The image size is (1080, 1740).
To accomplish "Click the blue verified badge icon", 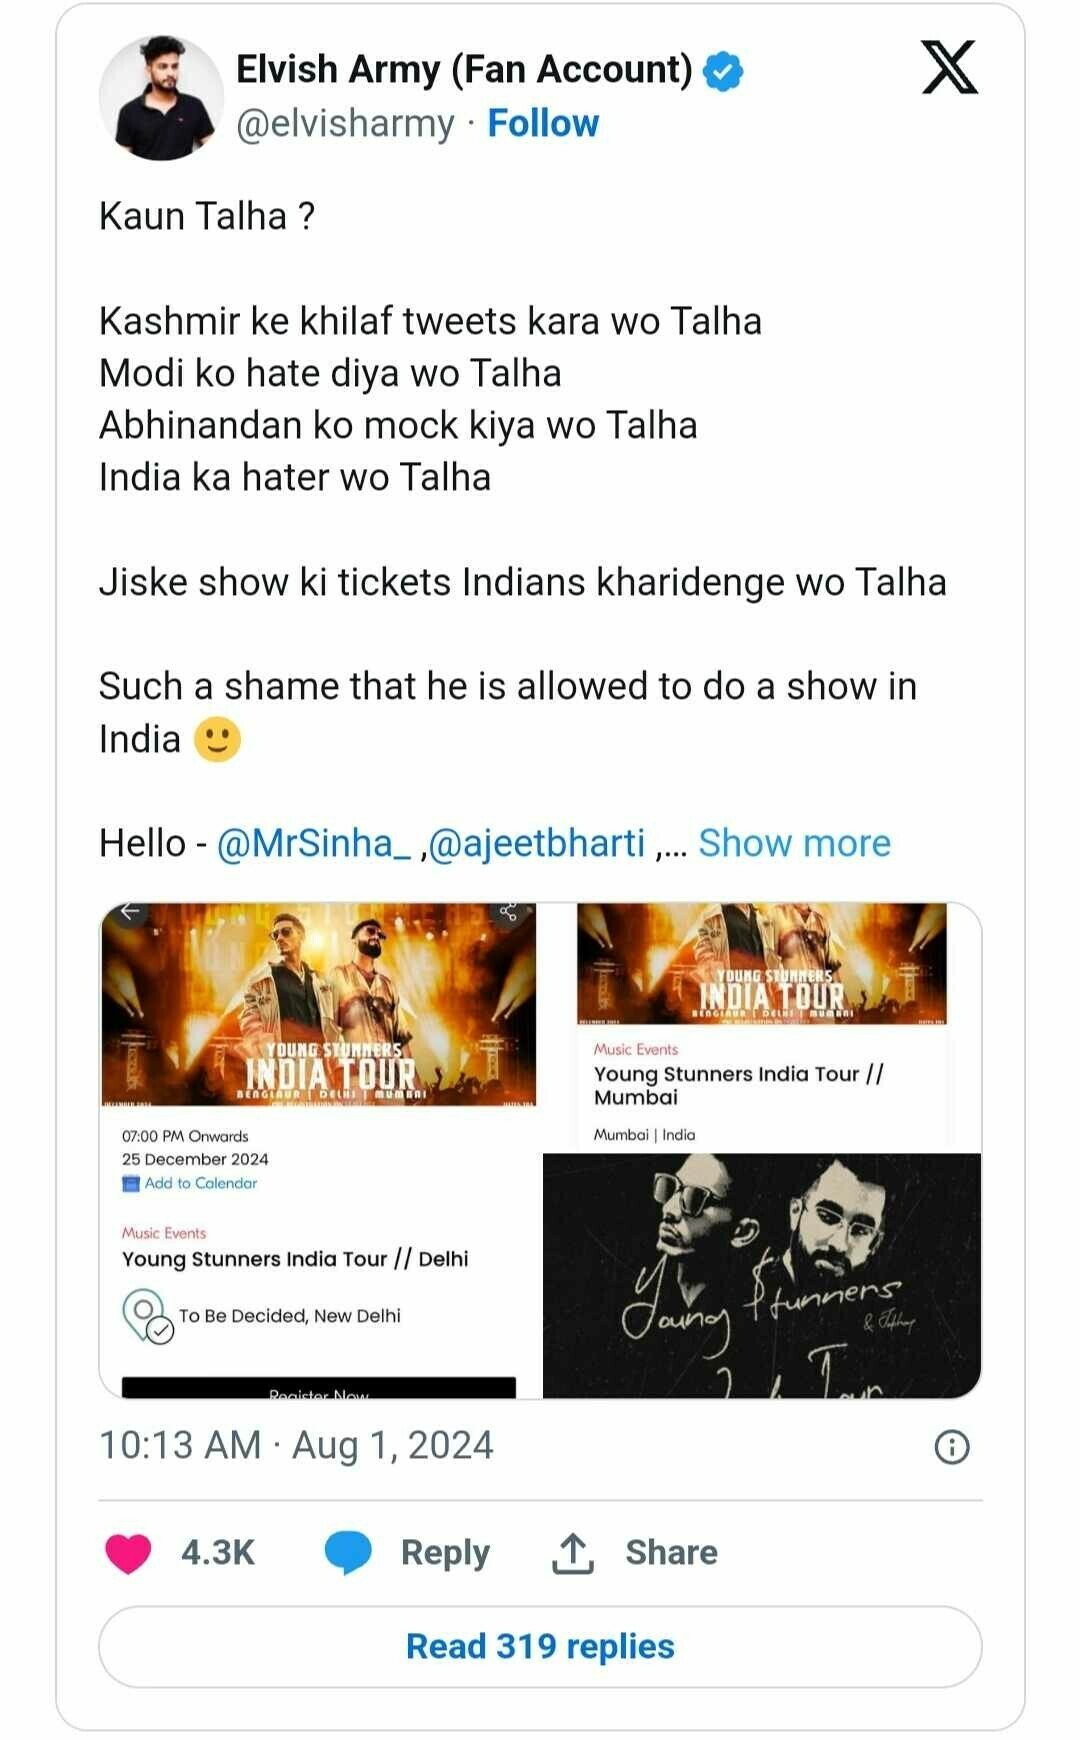I will [x=723, y=71].
